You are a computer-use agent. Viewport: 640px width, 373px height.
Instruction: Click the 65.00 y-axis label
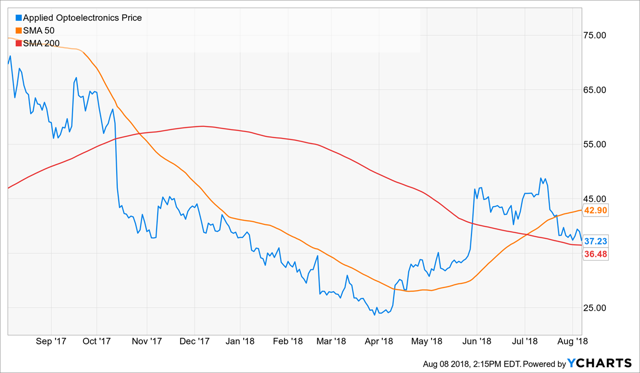point(595,90)
